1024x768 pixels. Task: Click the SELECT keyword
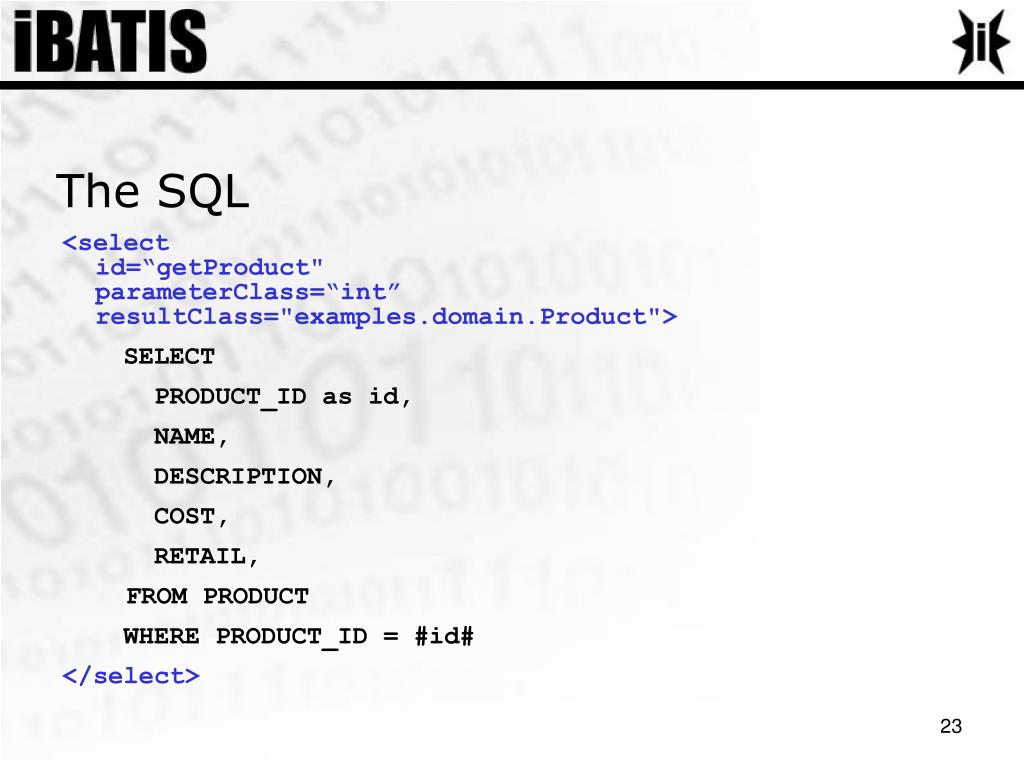tap(169, 357)
